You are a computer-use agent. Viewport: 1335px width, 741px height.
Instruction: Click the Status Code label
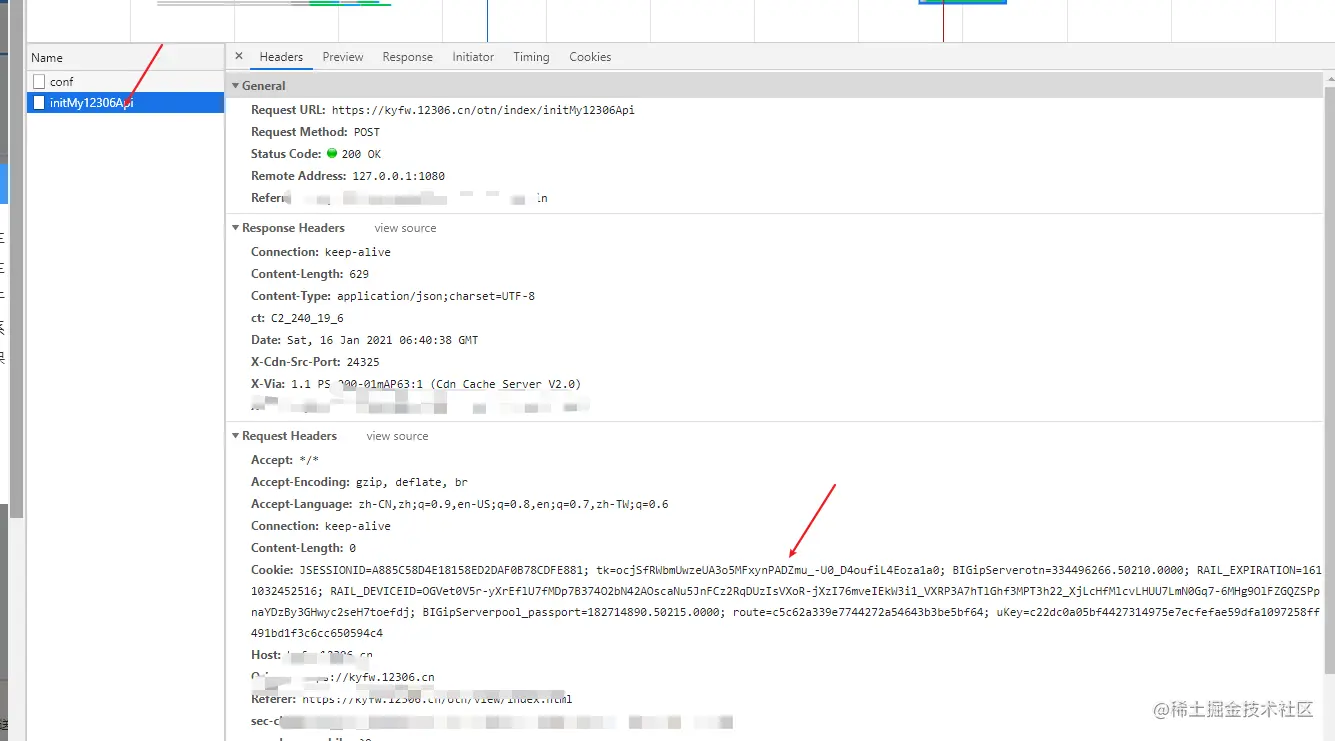pyautogui.click(x=286, y=154)
